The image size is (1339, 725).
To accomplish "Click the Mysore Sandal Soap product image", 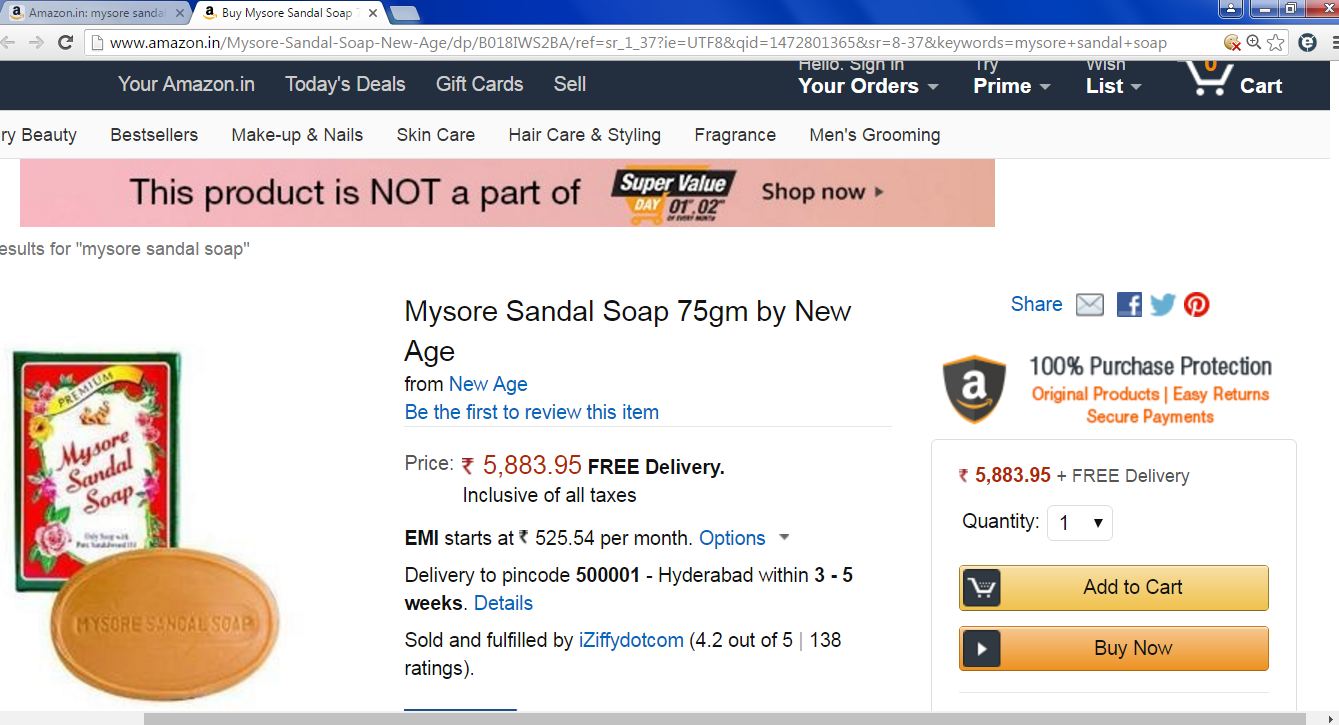I will tap(140, 520).
